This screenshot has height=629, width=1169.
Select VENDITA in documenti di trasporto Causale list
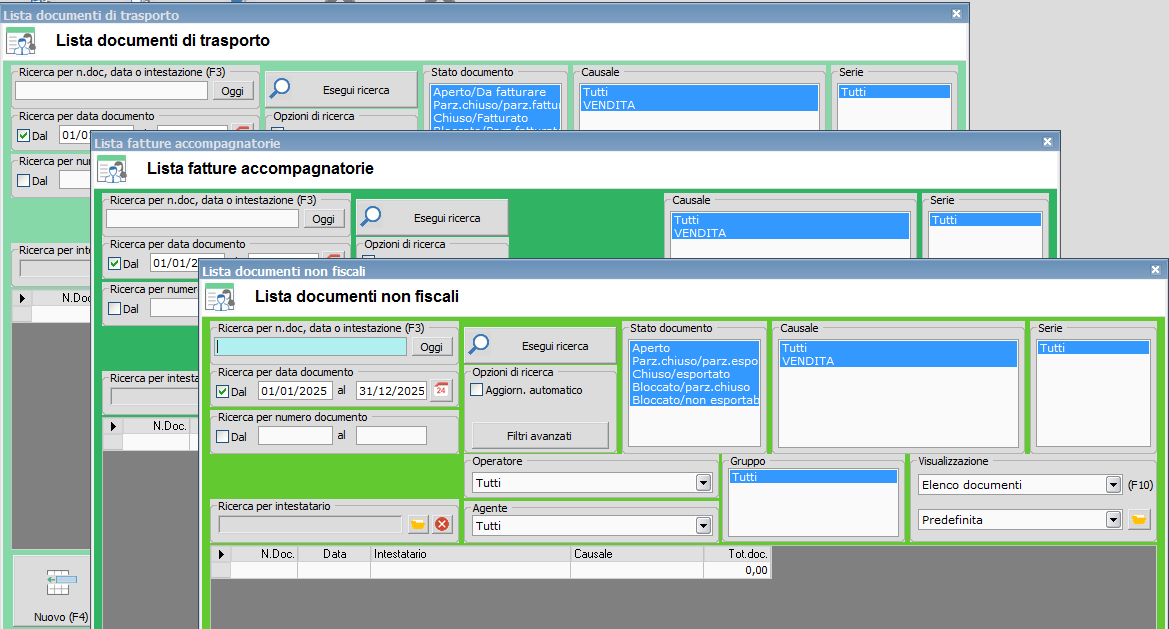[x=699, y=105]
